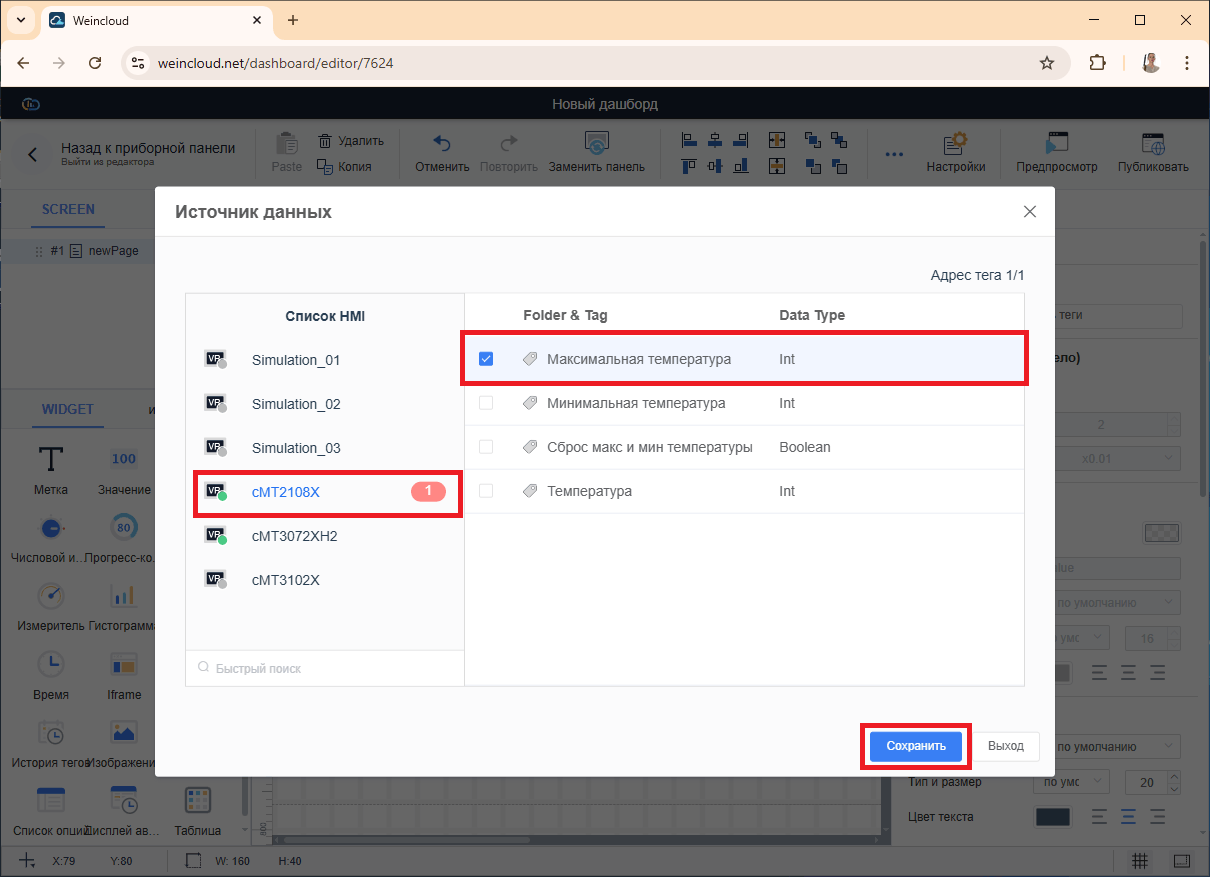
Task: Open the Preview (Предпросмотр) icon
Action: pyautogui.click(x=1056, y=144)
